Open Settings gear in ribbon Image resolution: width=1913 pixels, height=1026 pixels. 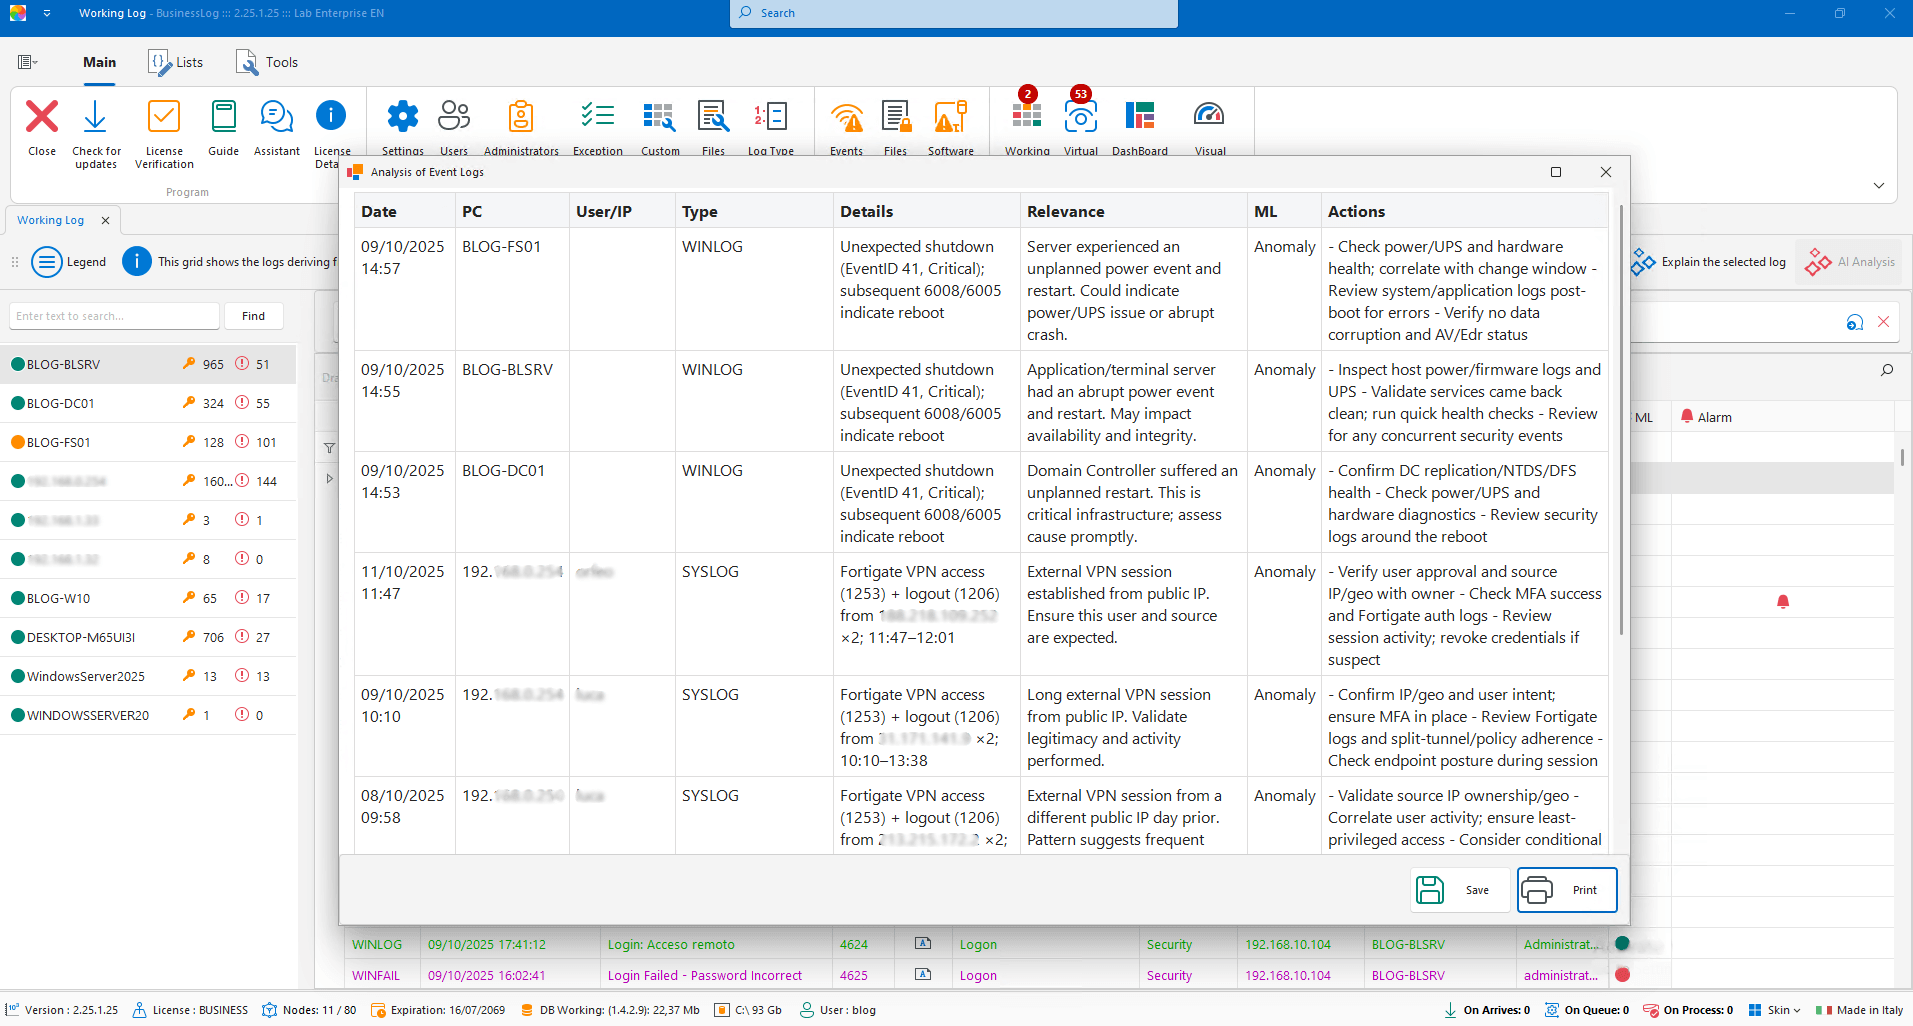[402, 118]
